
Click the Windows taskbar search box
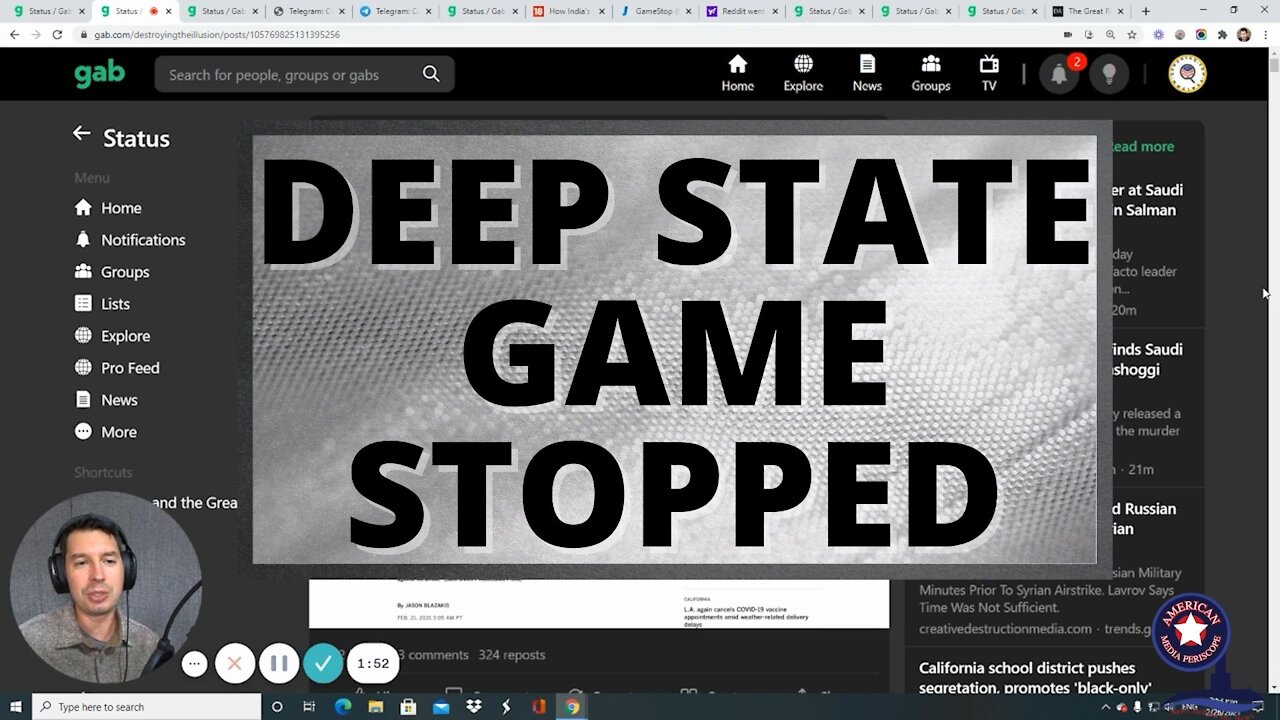coord(146,707)
